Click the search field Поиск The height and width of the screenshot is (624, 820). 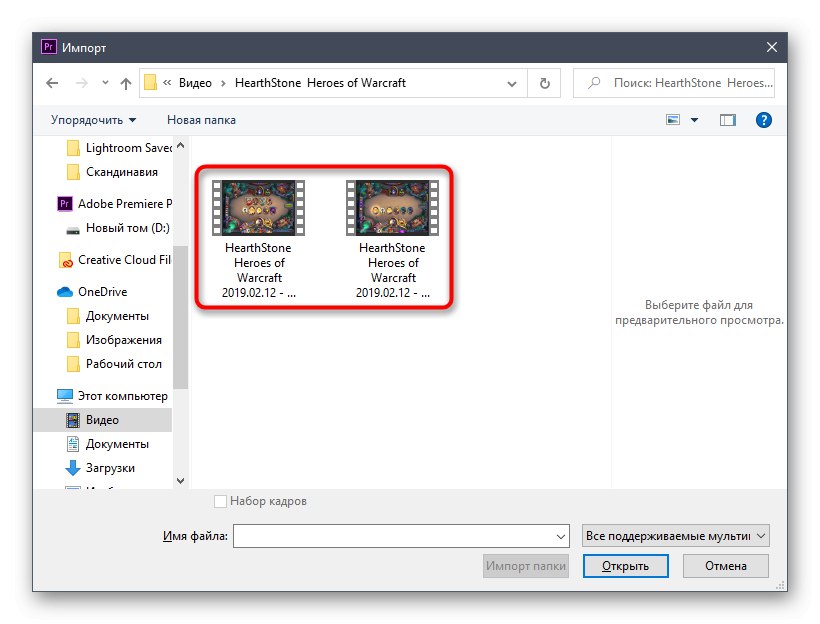(x=674, y=83)
